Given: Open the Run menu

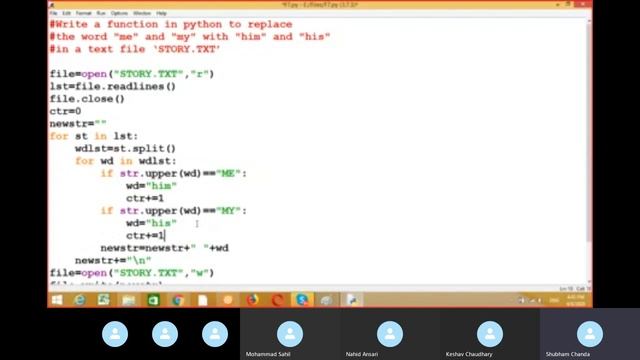Looking at the screenshot, I should (101, 13).
